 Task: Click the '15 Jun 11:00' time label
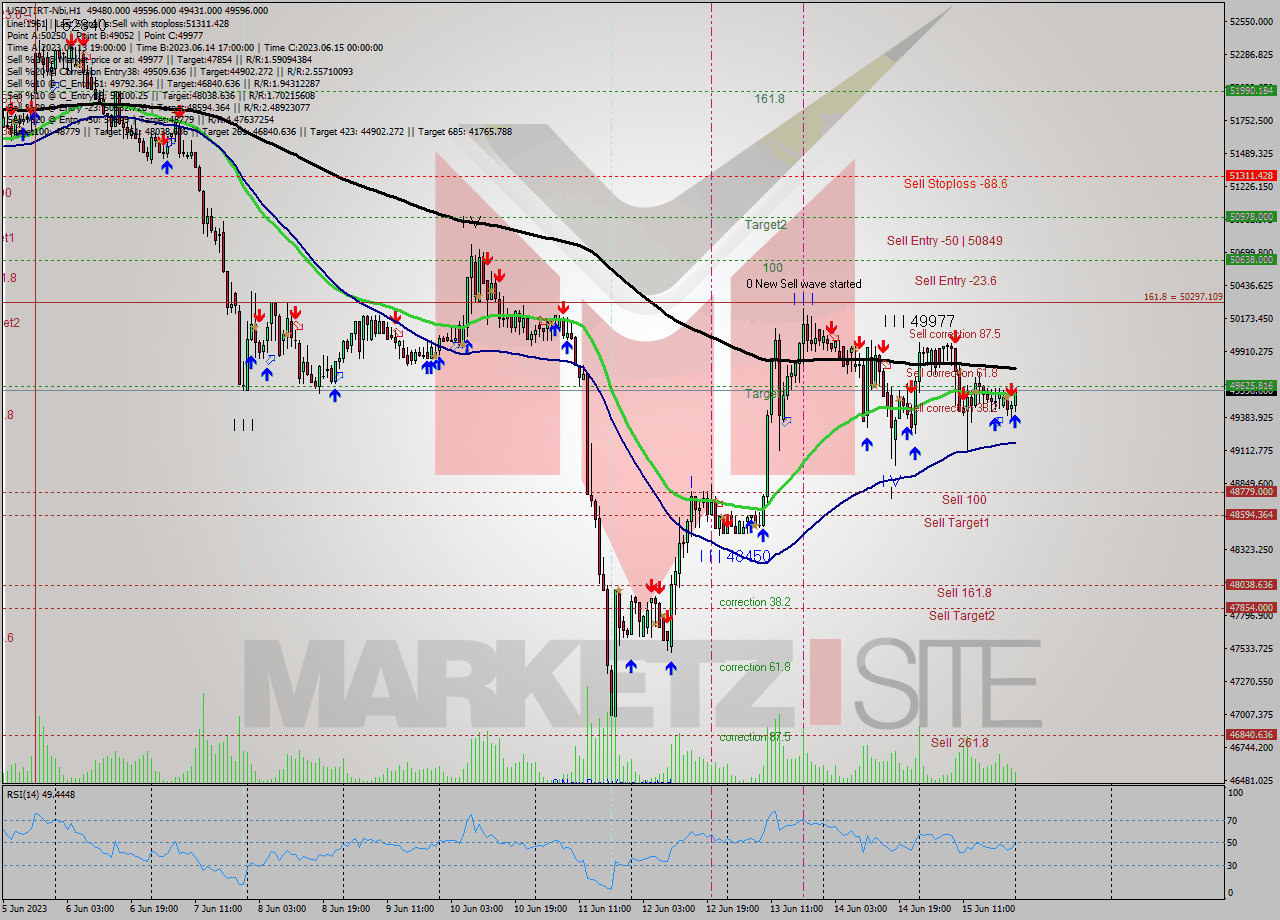pos(989,909)
